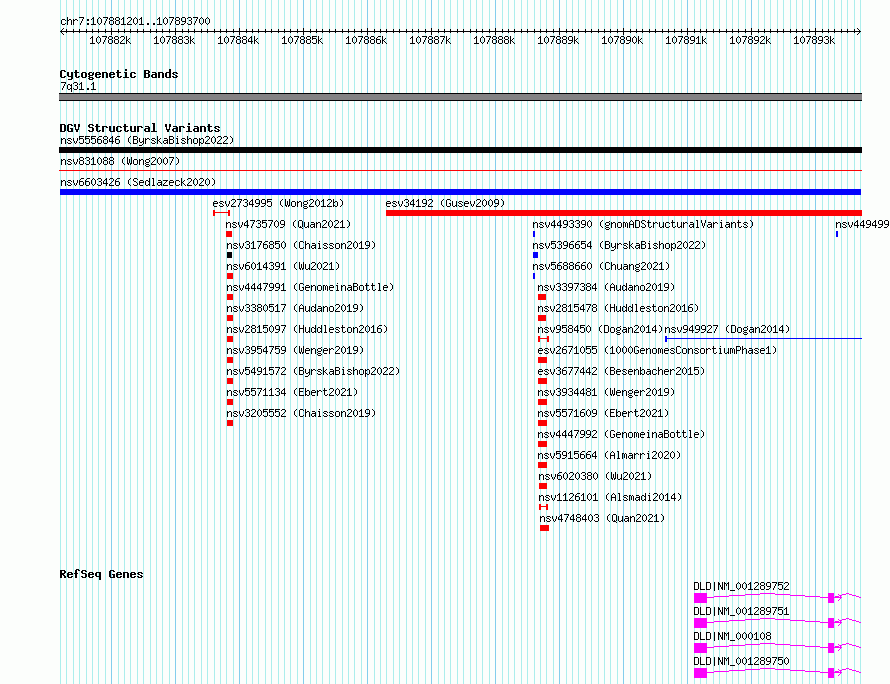Screen dimensions: 890x684
Task: Open nsv4447992 (GenomeinaBottle) entry
Action: coord(621,434)
